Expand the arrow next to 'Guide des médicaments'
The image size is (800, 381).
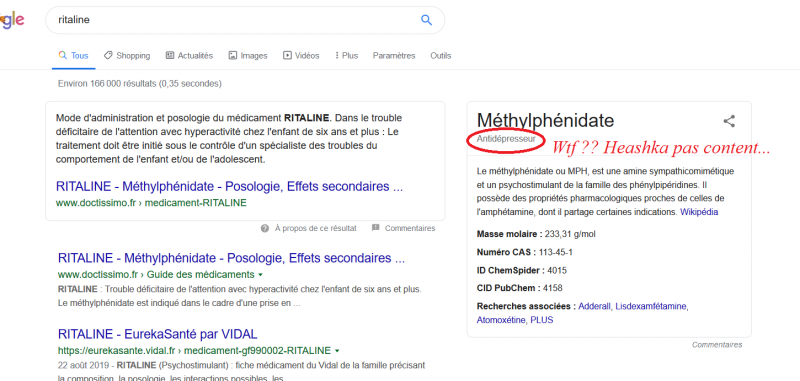point(261,275)
